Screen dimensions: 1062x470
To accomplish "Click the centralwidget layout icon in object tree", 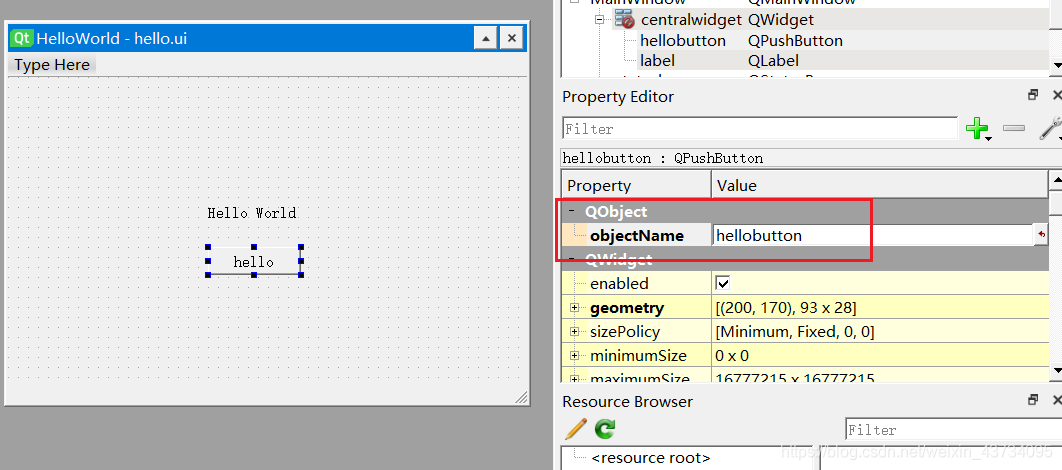I will (x=624, y=20).
